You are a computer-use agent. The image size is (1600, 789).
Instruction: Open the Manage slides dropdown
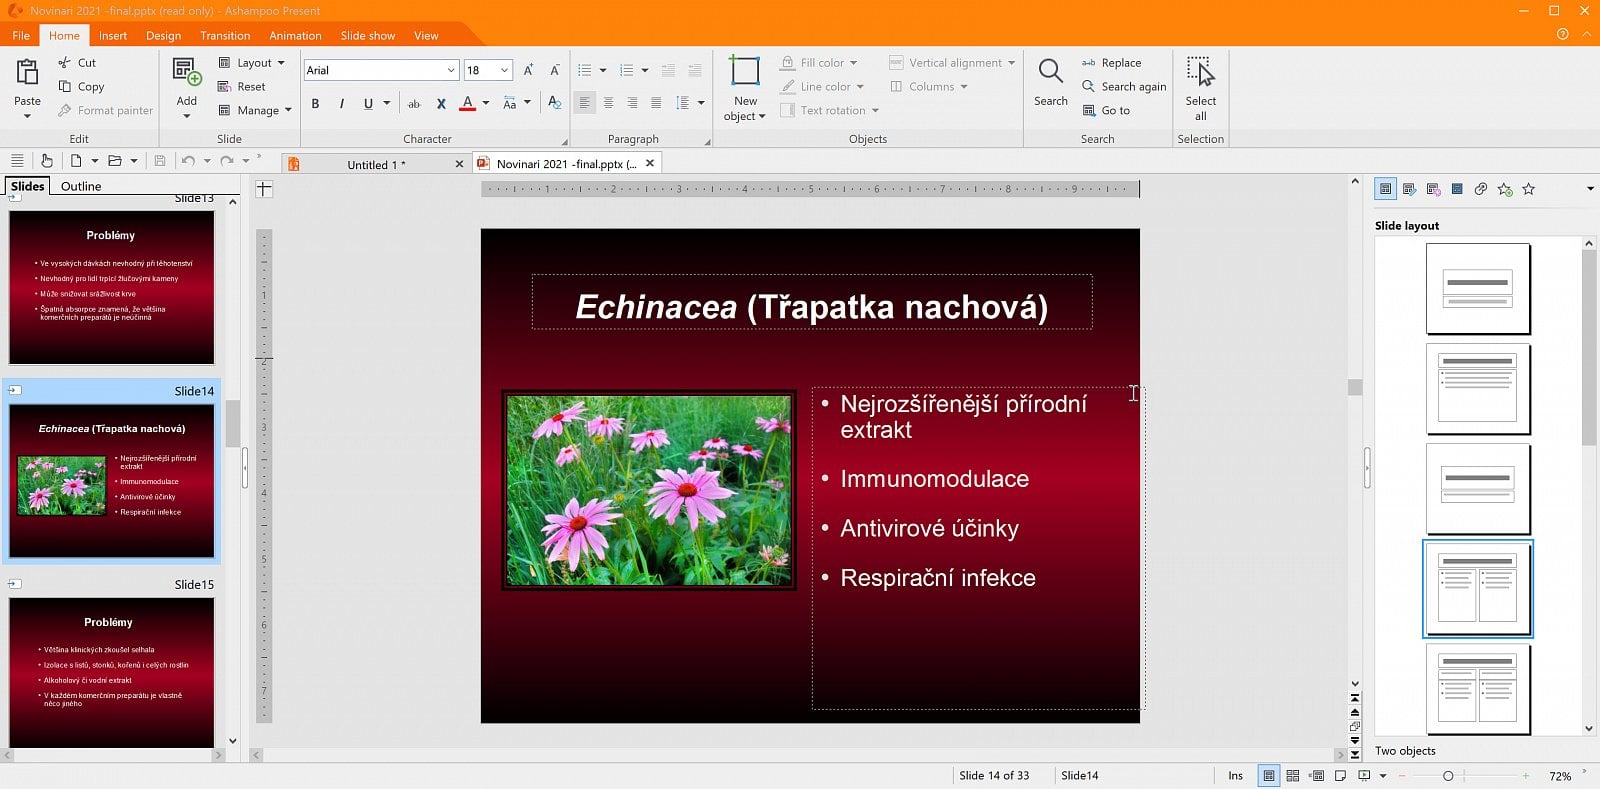[254, 110]
